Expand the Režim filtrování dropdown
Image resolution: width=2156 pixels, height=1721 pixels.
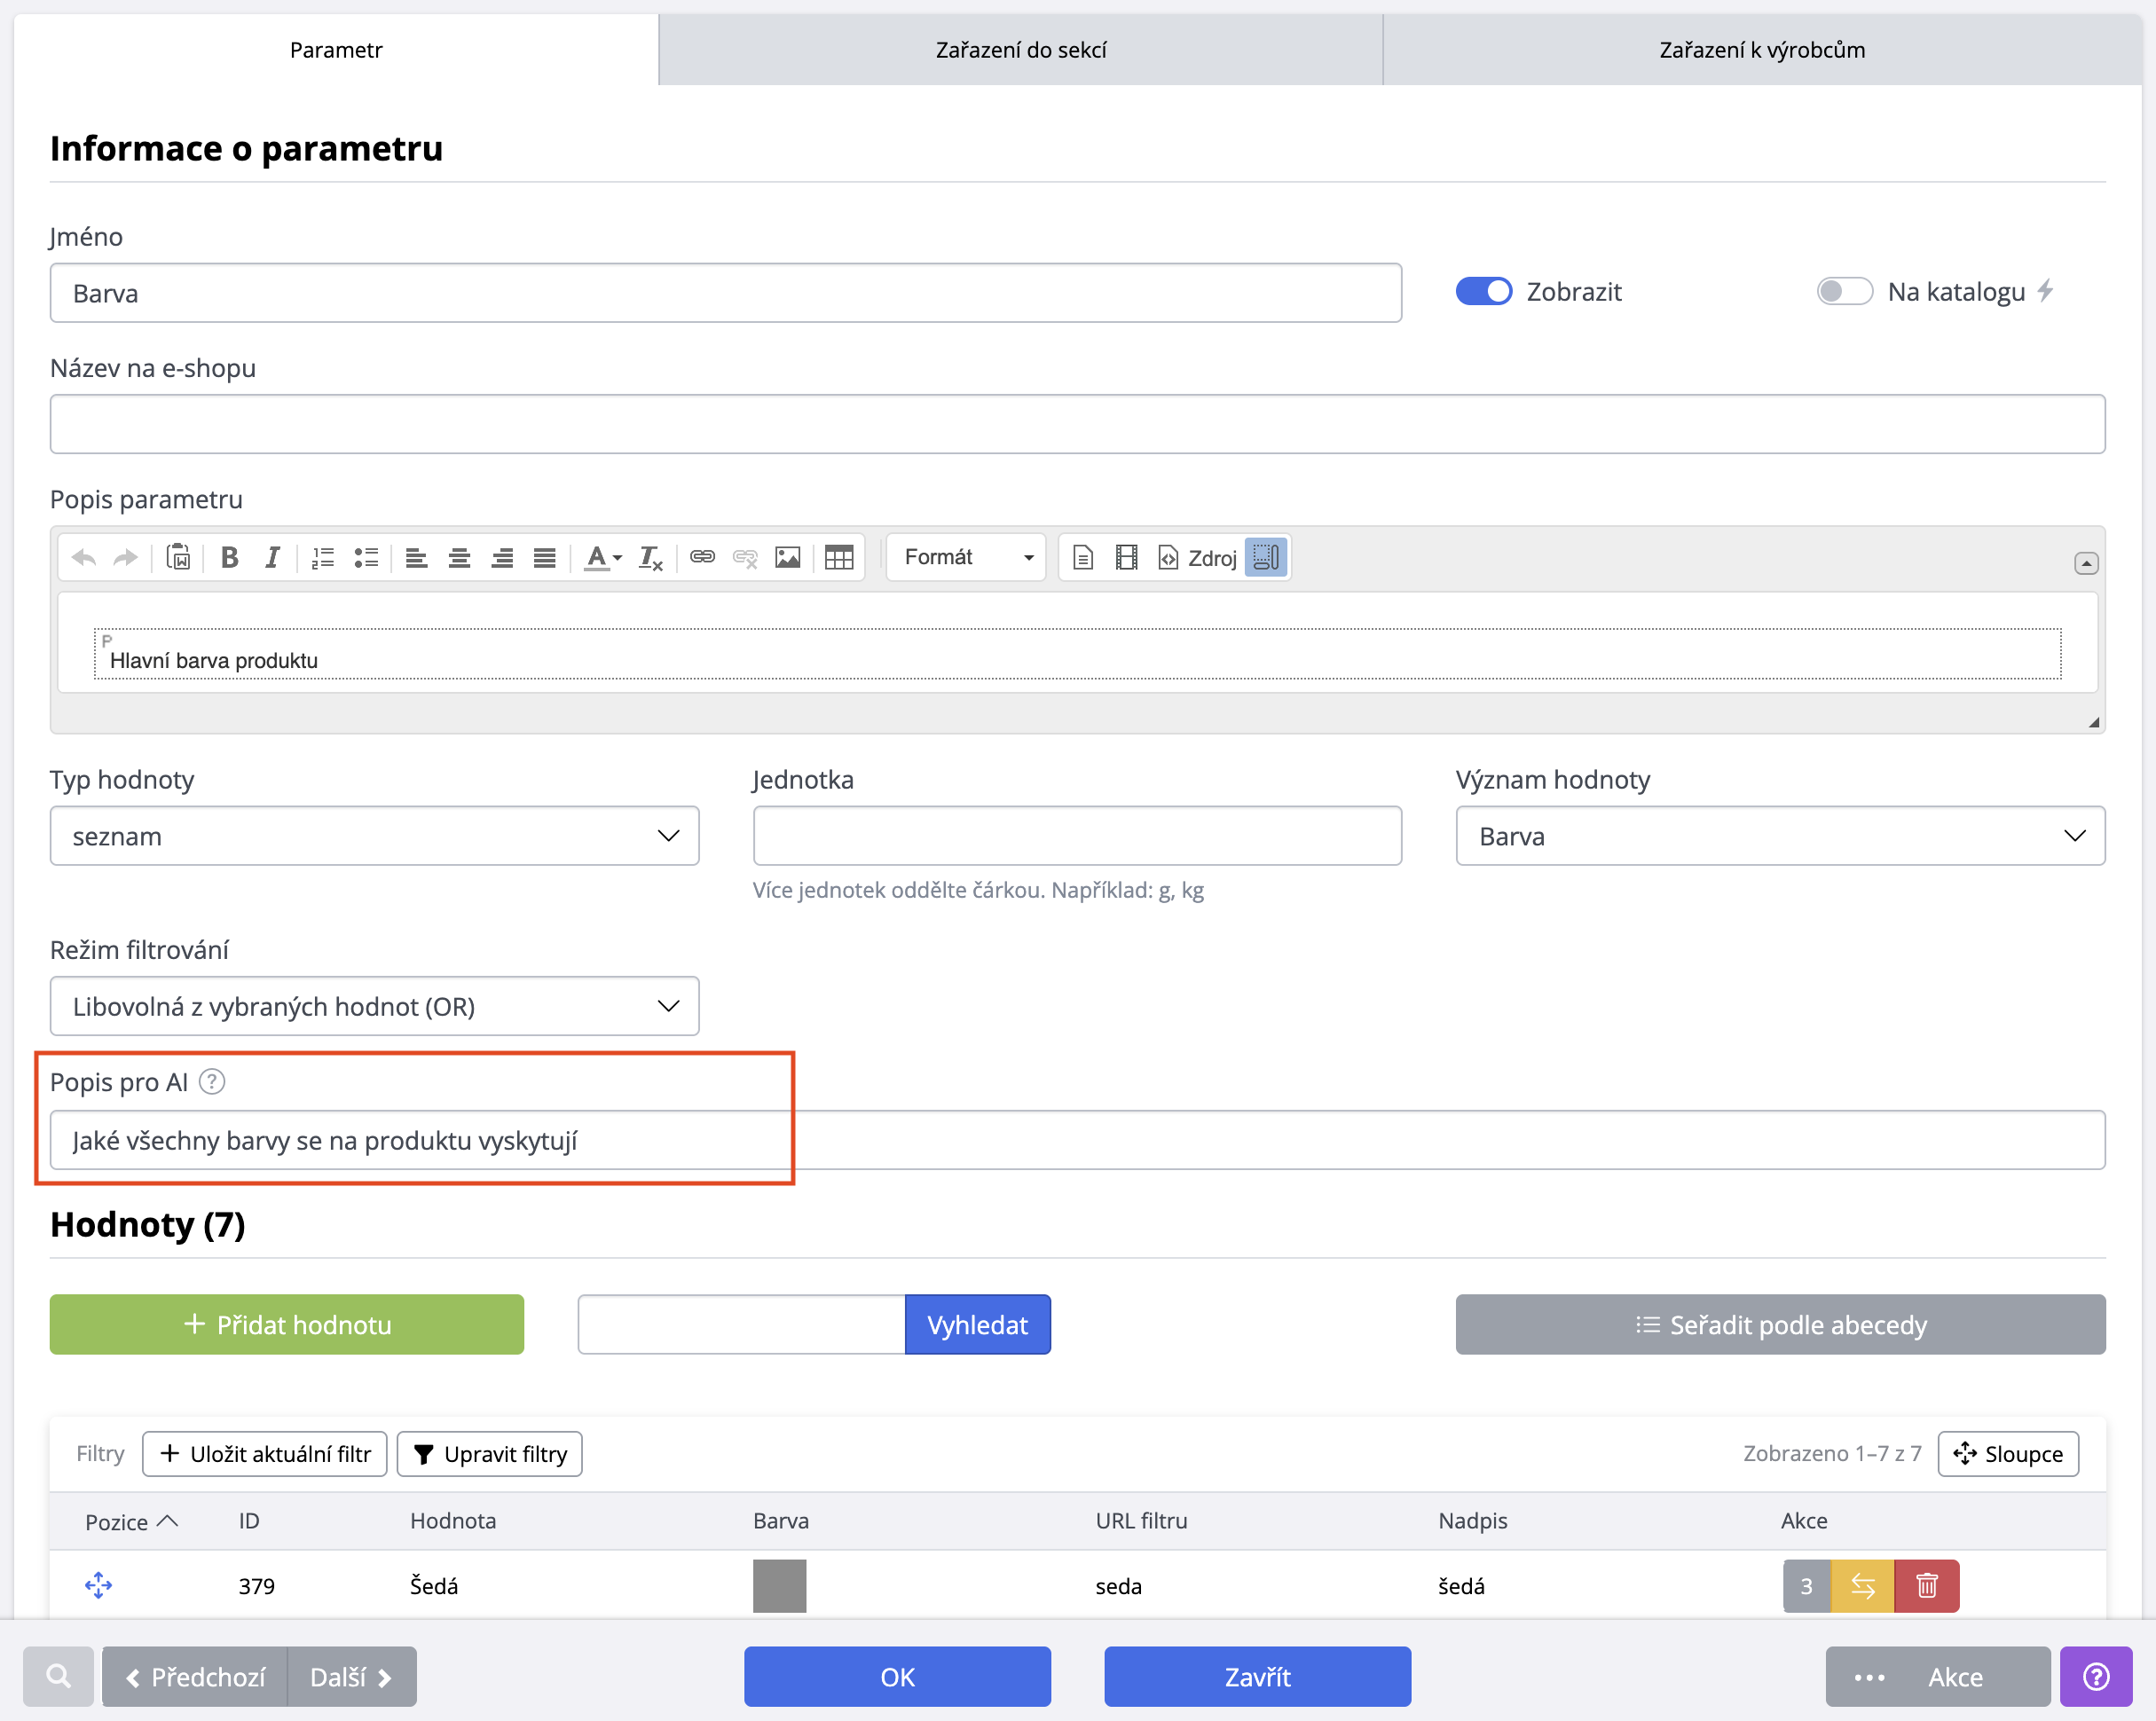tap(374, 1005)
